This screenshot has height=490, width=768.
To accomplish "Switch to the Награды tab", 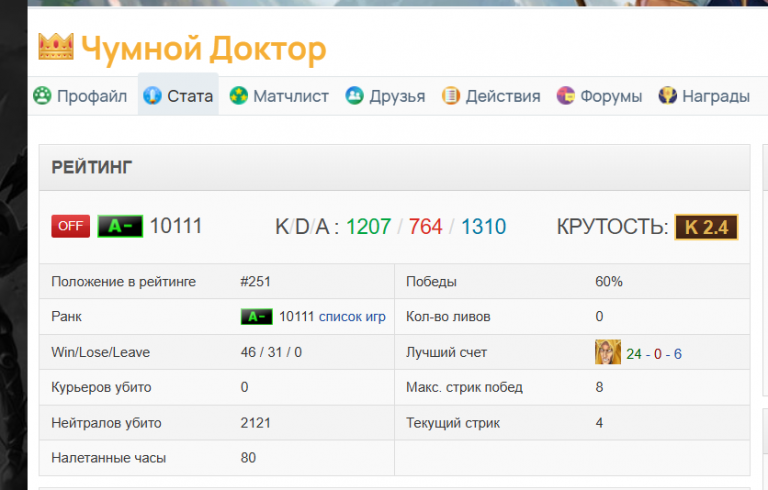I will click(x=704, y=96).
